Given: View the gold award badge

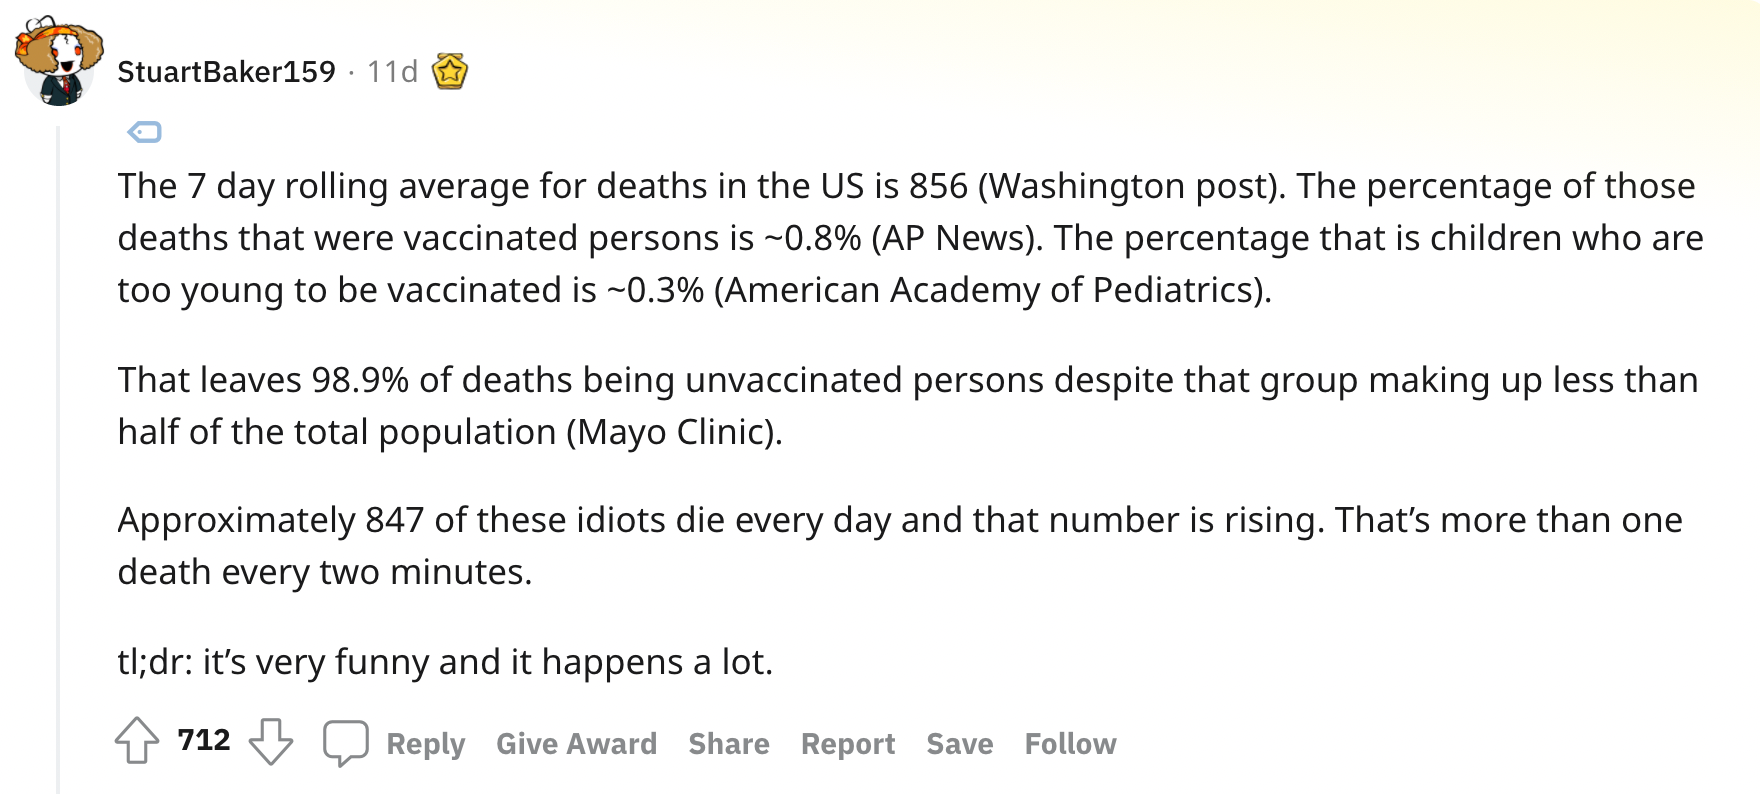Looking at the screenshot, I should click(450, 71).
